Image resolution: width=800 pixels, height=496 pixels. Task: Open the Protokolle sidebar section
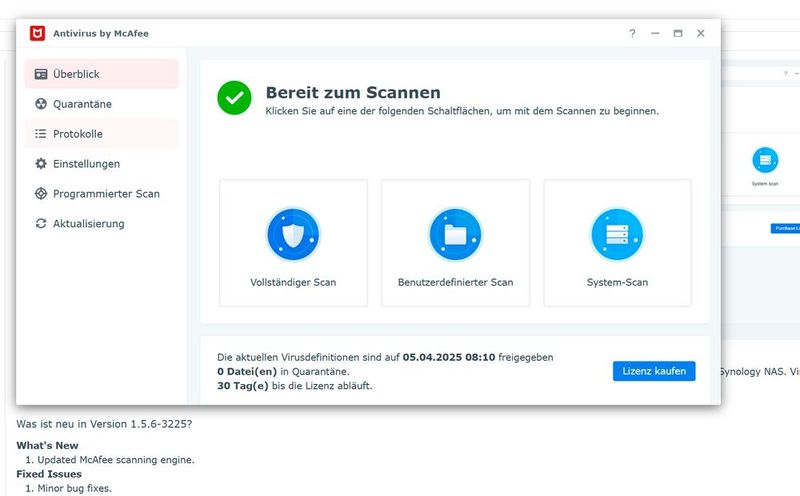[102, 134]
